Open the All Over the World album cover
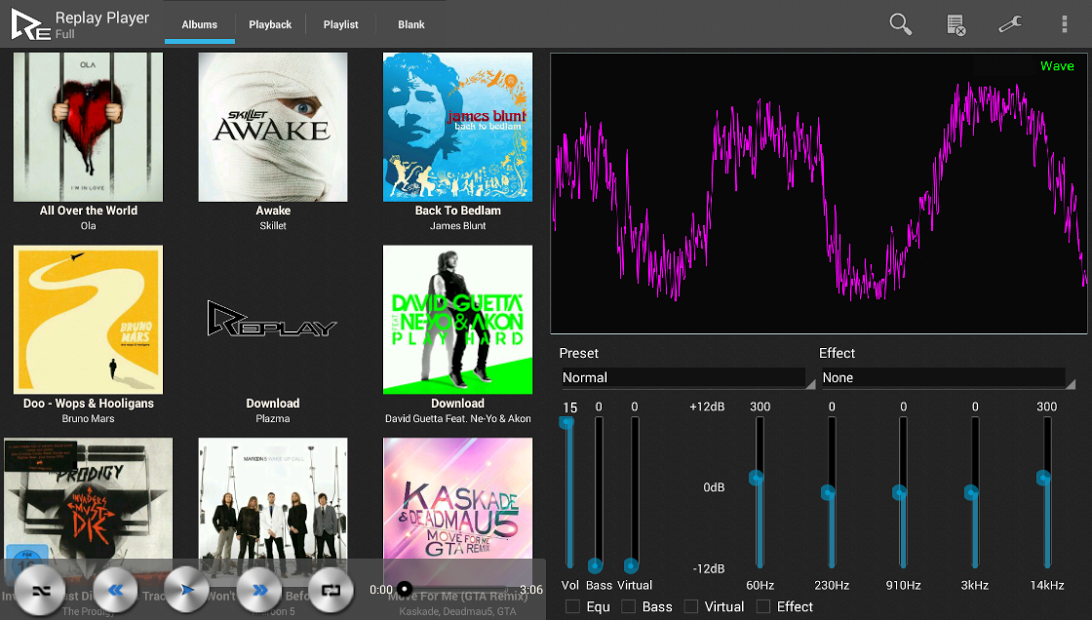Viewport: 1092px width, 620px height. [x=88, y=127]
